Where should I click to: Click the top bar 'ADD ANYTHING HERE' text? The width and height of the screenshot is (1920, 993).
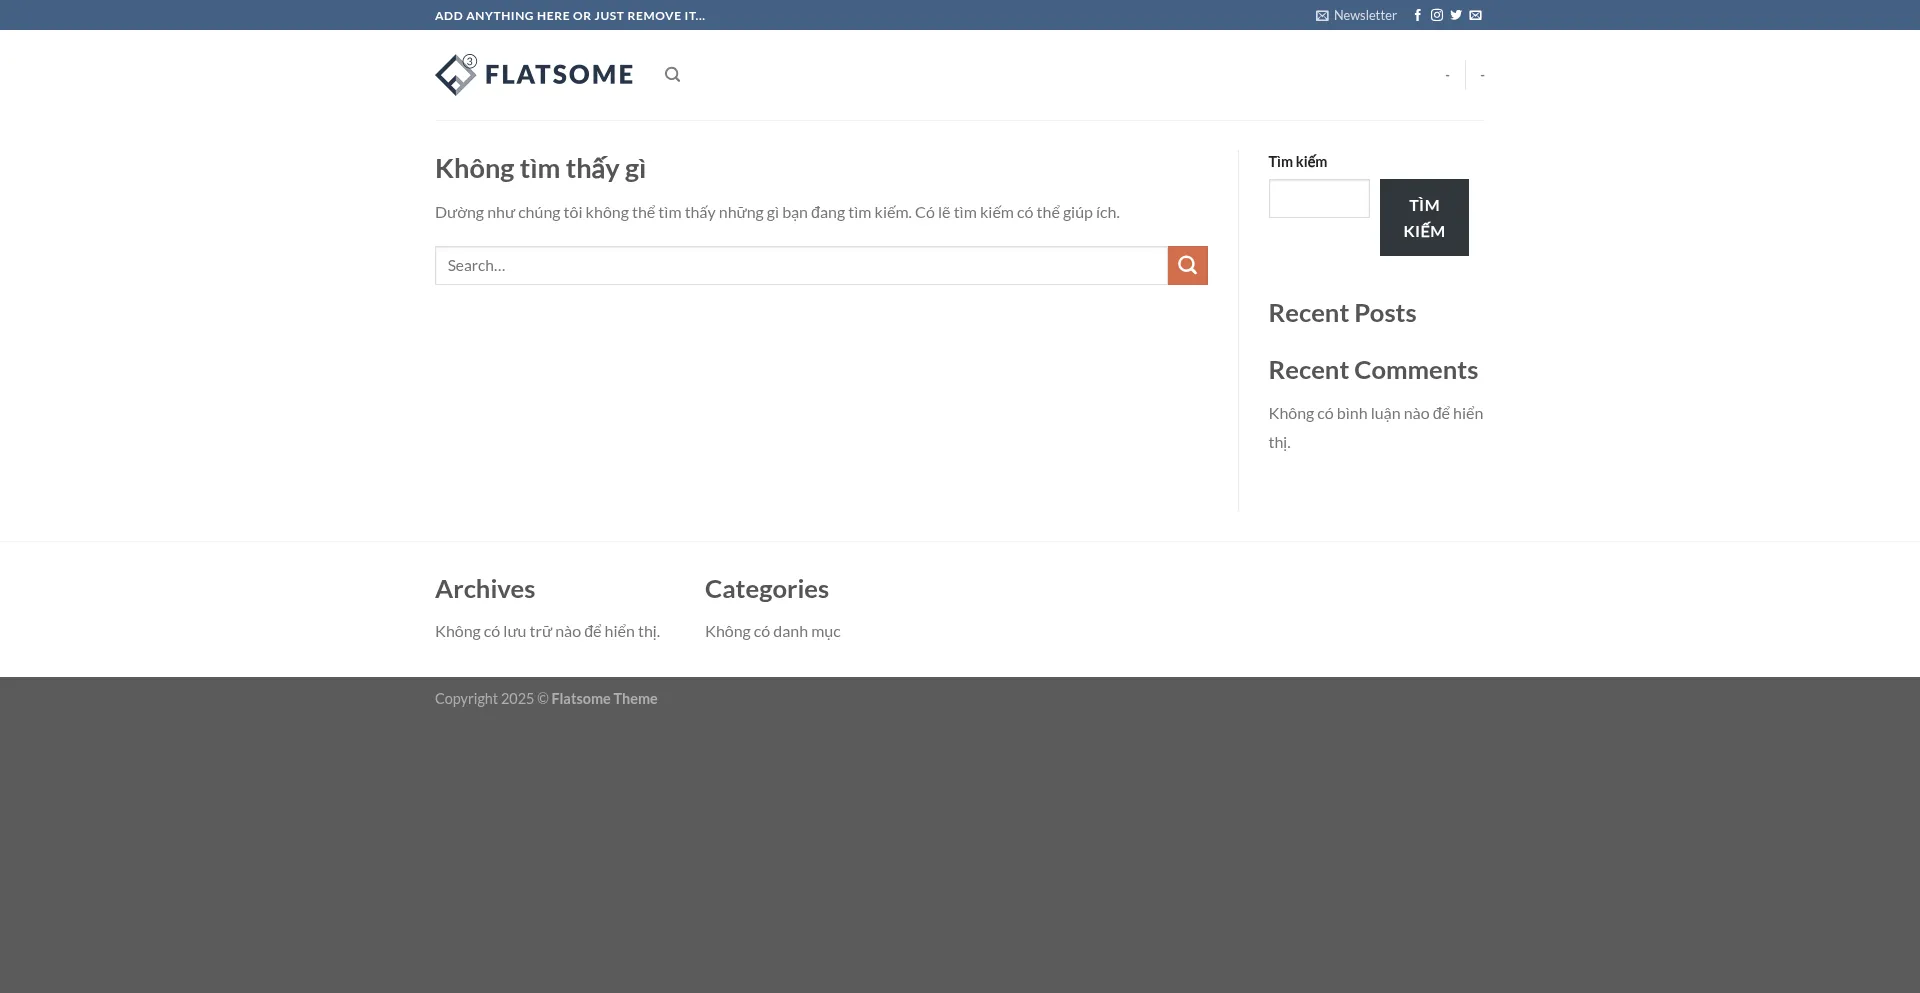coord(569,16)
